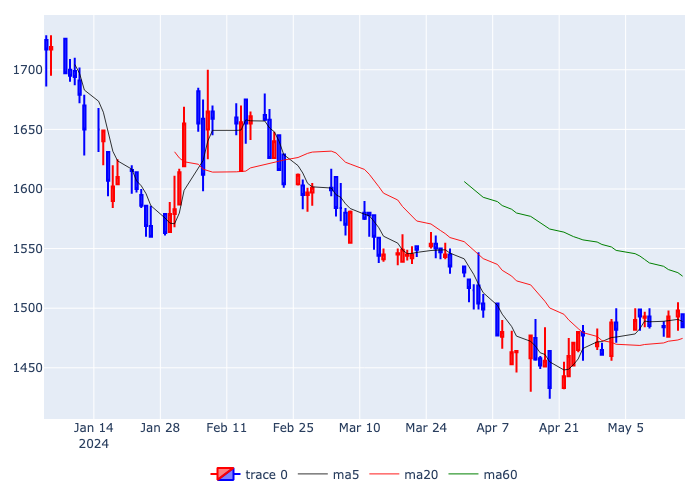Click the green ma60 legend line swatch

[x=463, y=475]
